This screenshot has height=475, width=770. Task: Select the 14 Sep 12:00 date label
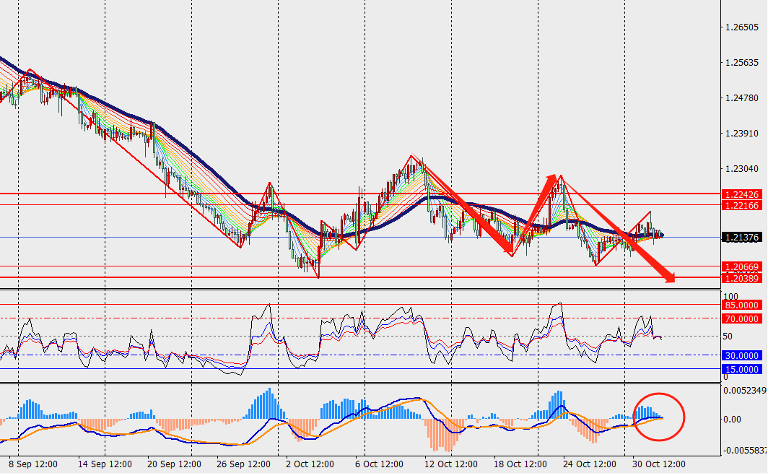click(105, 465)
